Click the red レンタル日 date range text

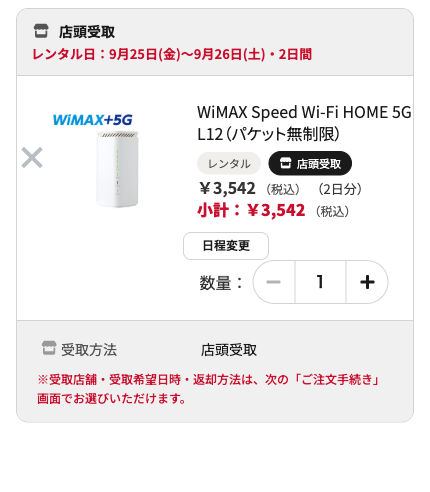(x=172, y=54)
